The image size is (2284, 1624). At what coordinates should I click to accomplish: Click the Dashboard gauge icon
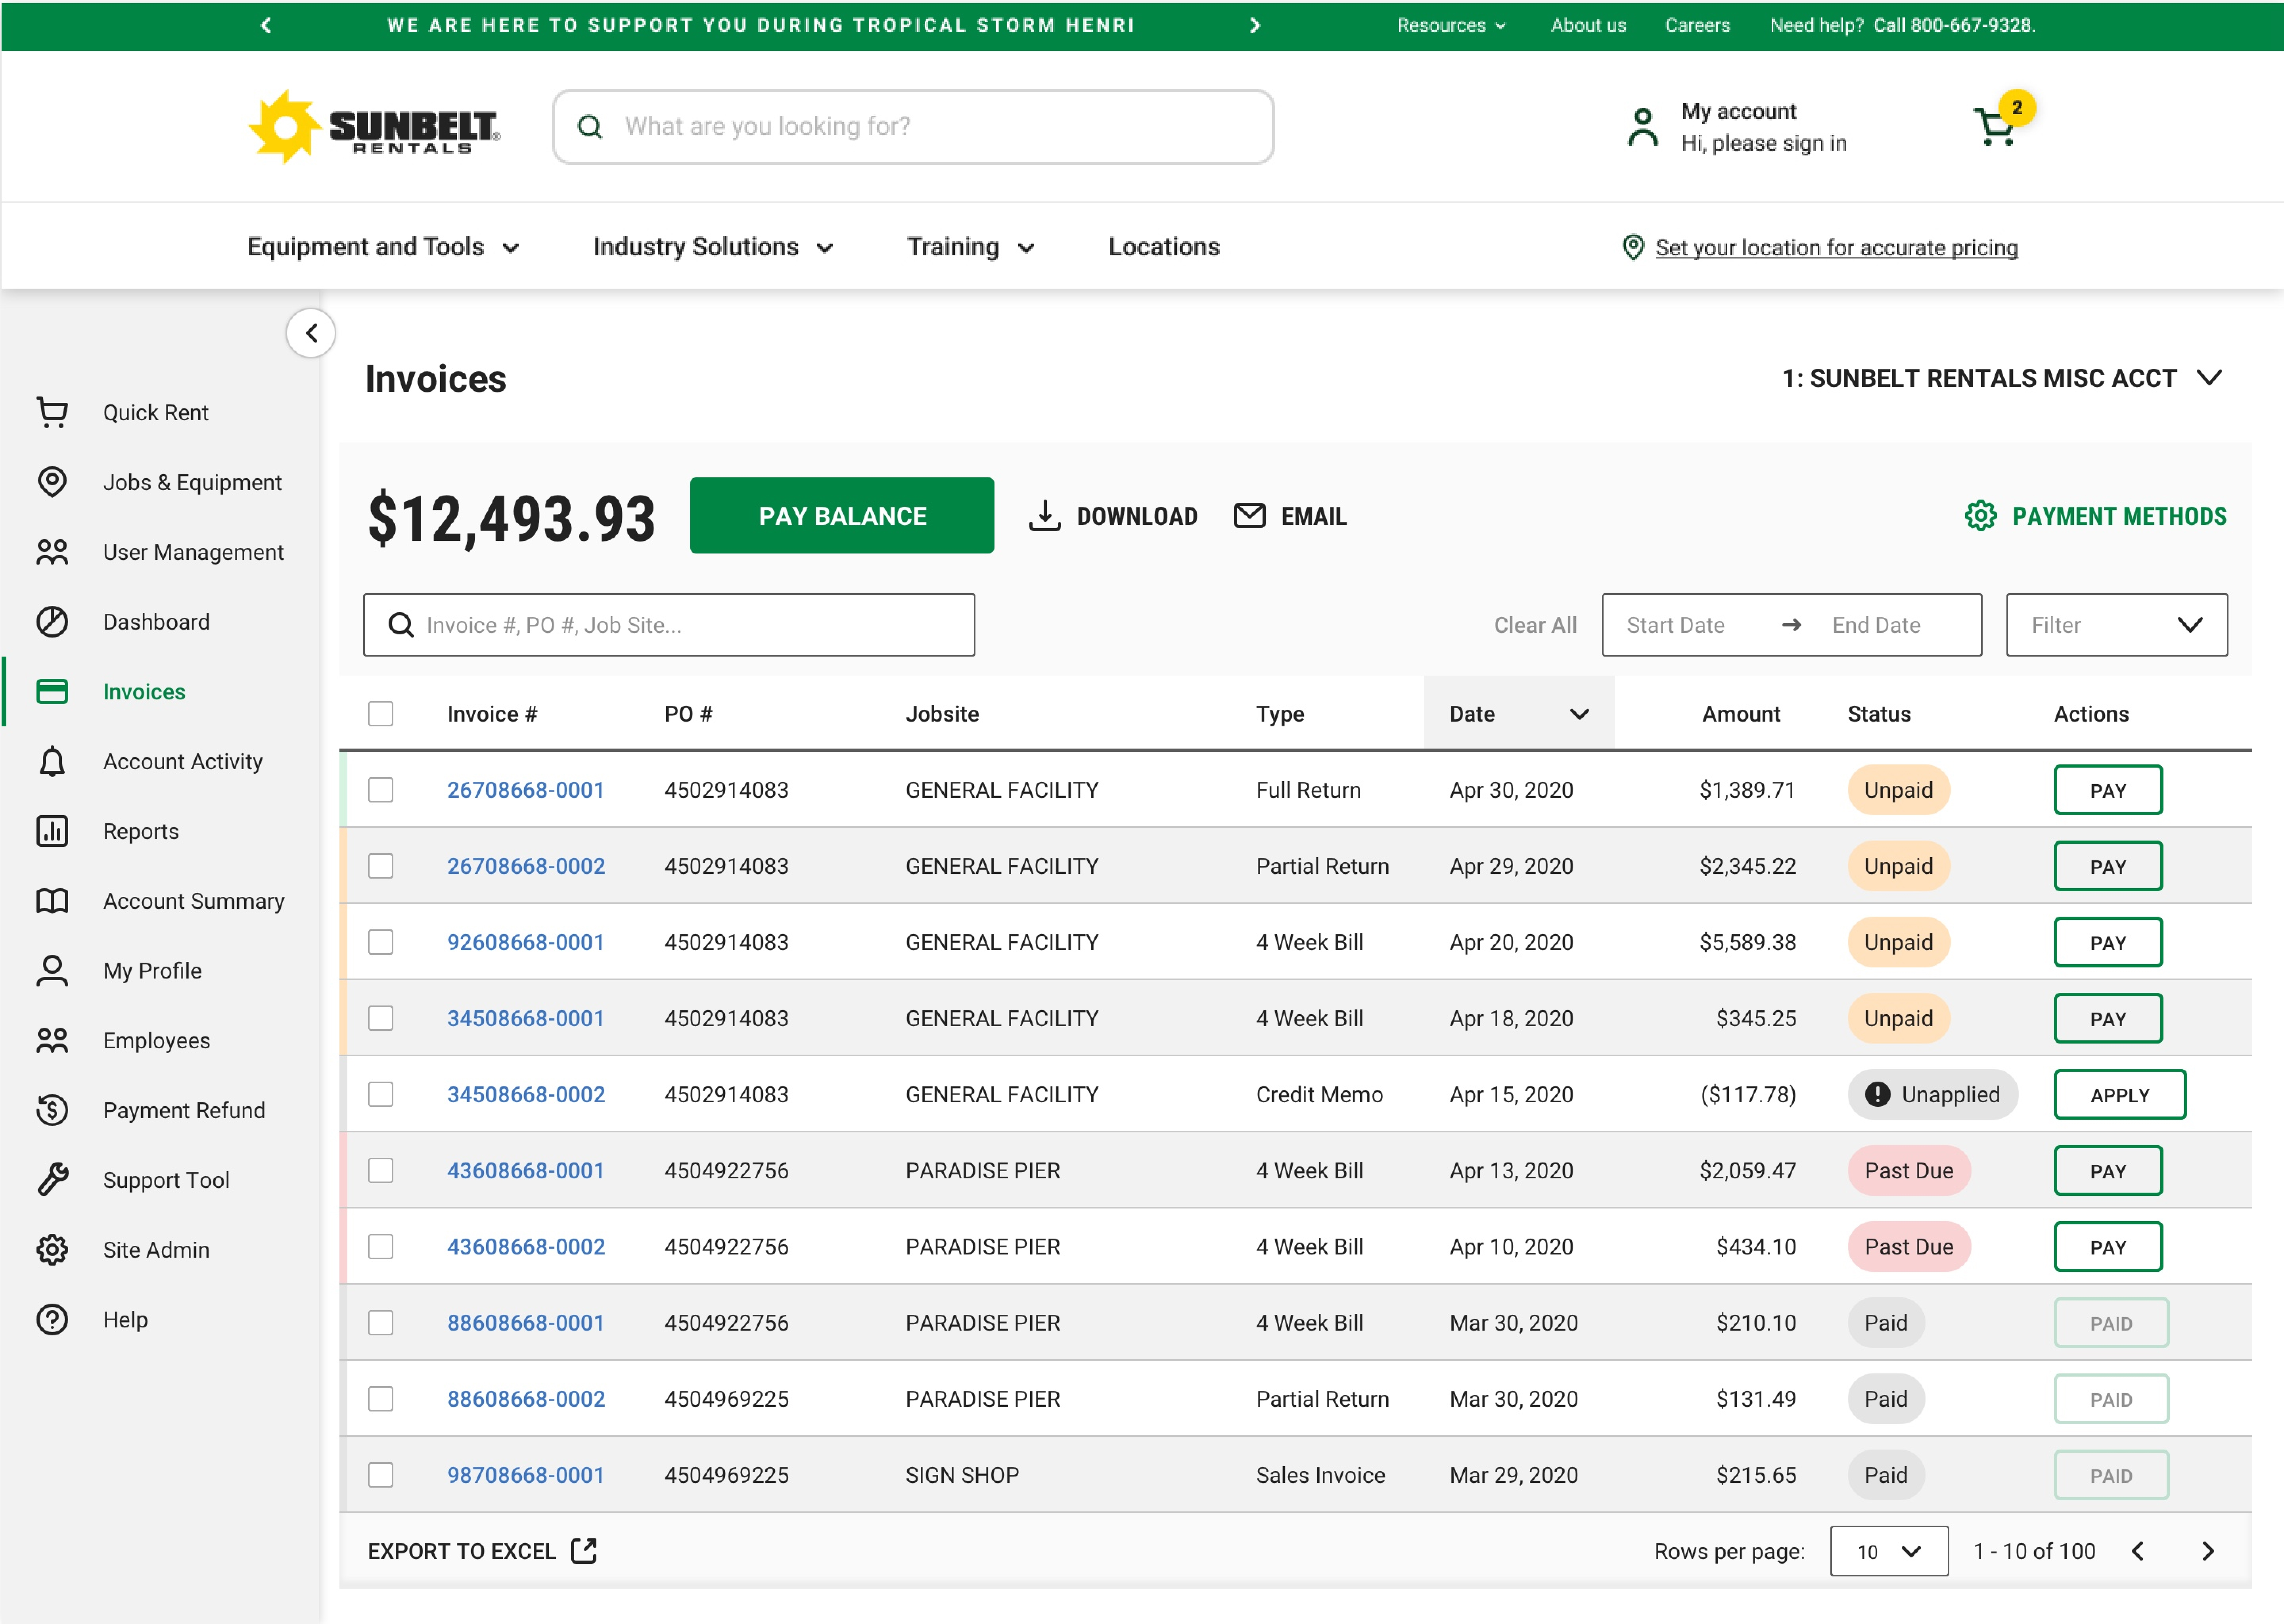pyautogui.click(x=52, y=622)
